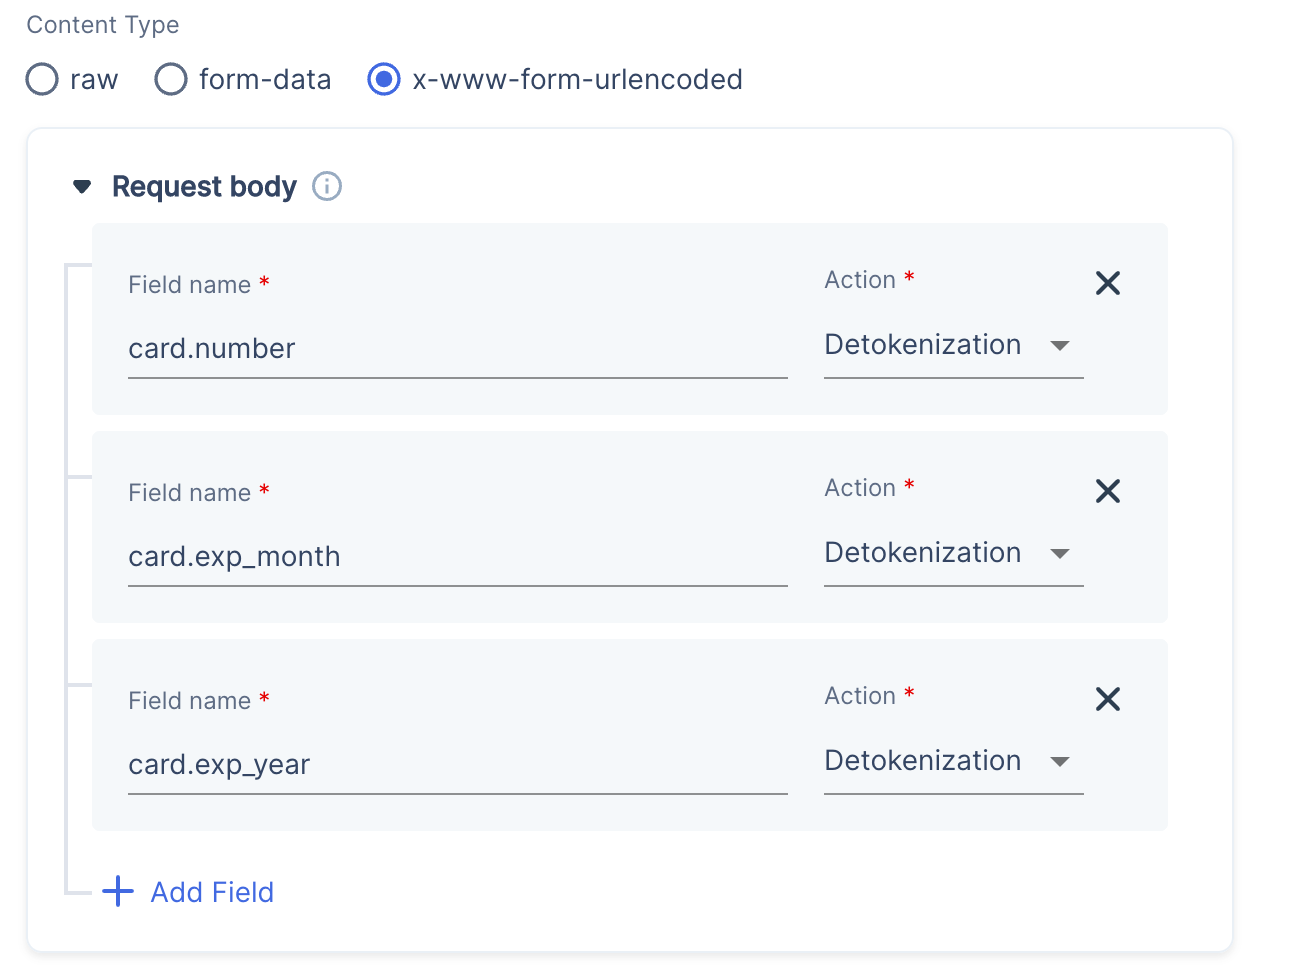Click the dropdown arrow on card.exp_year Action
Image resolution: width=1310 pixels, height=972 pixels.
click(x=1061, y=762)
